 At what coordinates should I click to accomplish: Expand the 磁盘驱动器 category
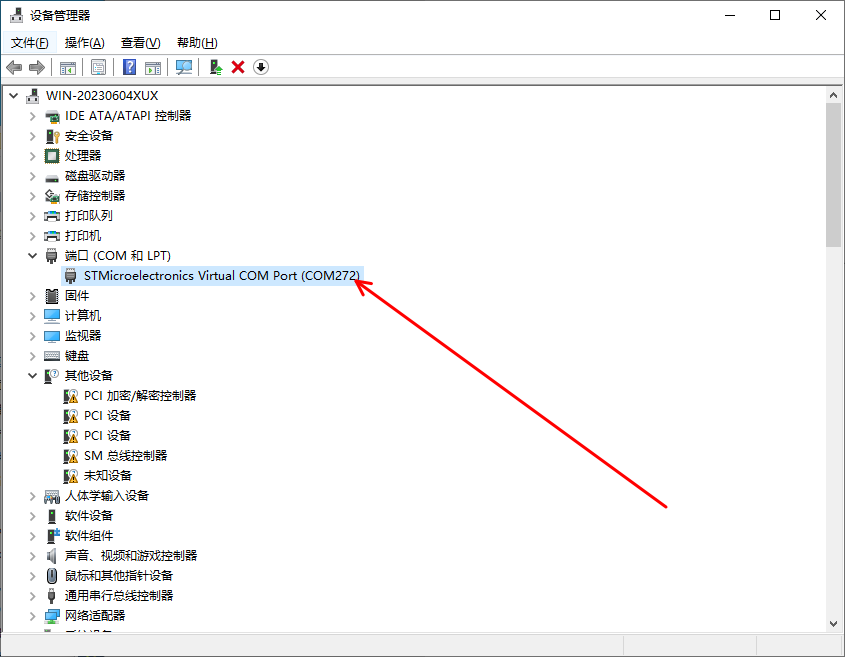coord(32,176)
